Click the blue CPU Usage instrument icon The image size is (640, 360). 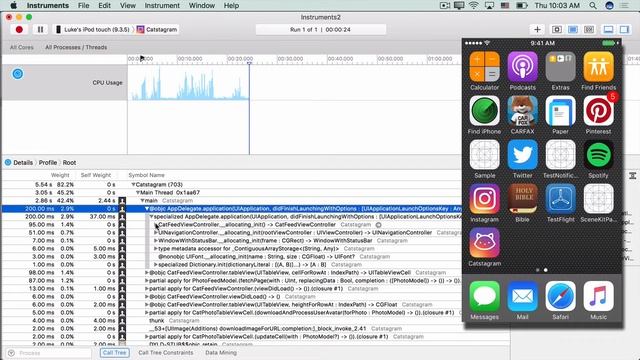[18, 74]
